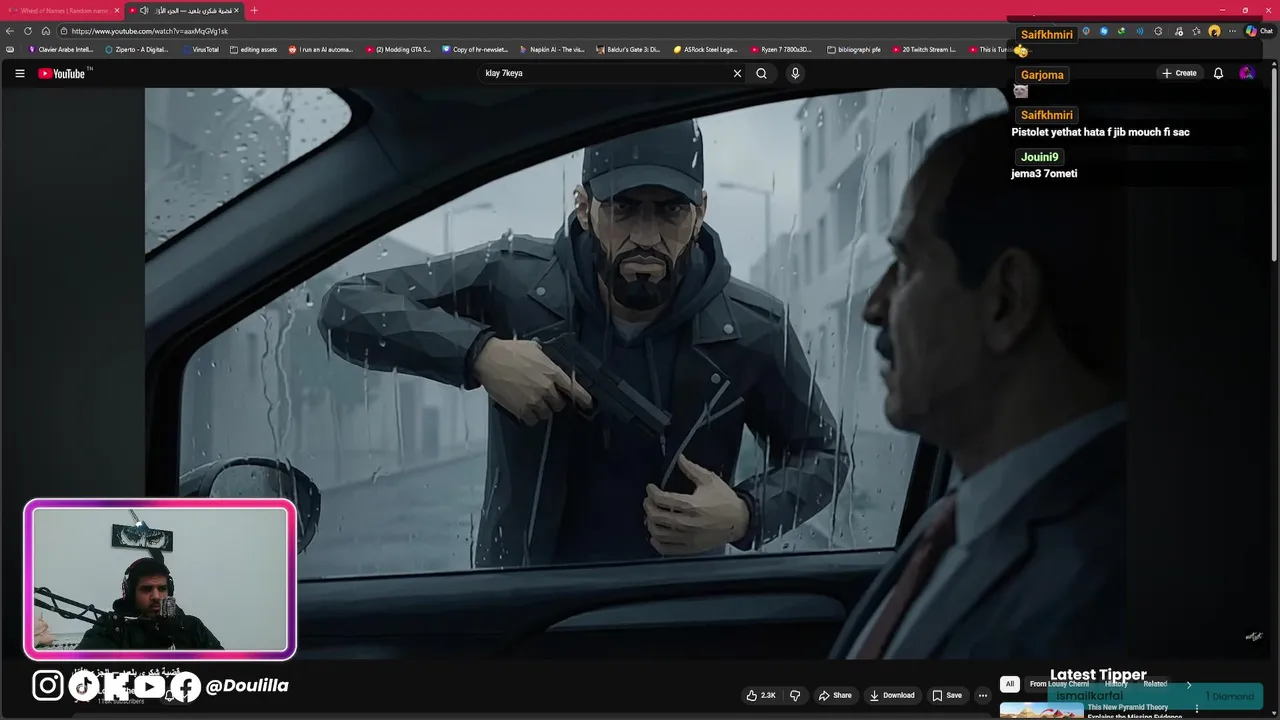
Task: Click the YouTube search magnifier button
Action: coord(761,73)
